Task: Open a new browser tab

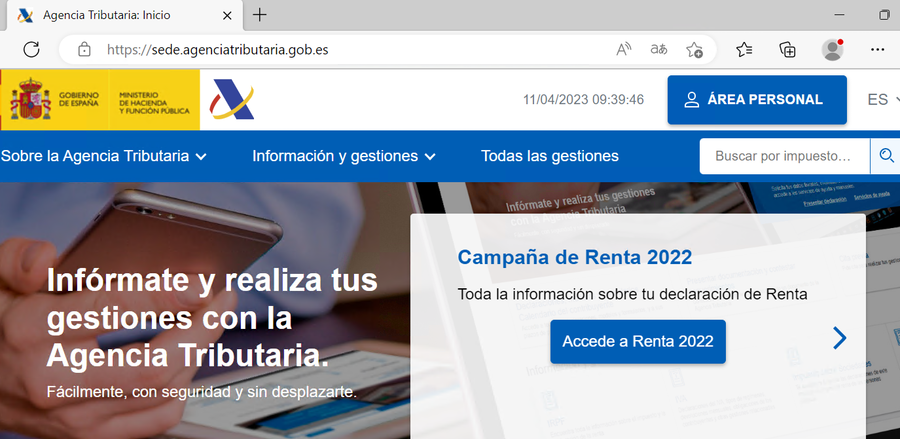Action: tap(260, 15)
